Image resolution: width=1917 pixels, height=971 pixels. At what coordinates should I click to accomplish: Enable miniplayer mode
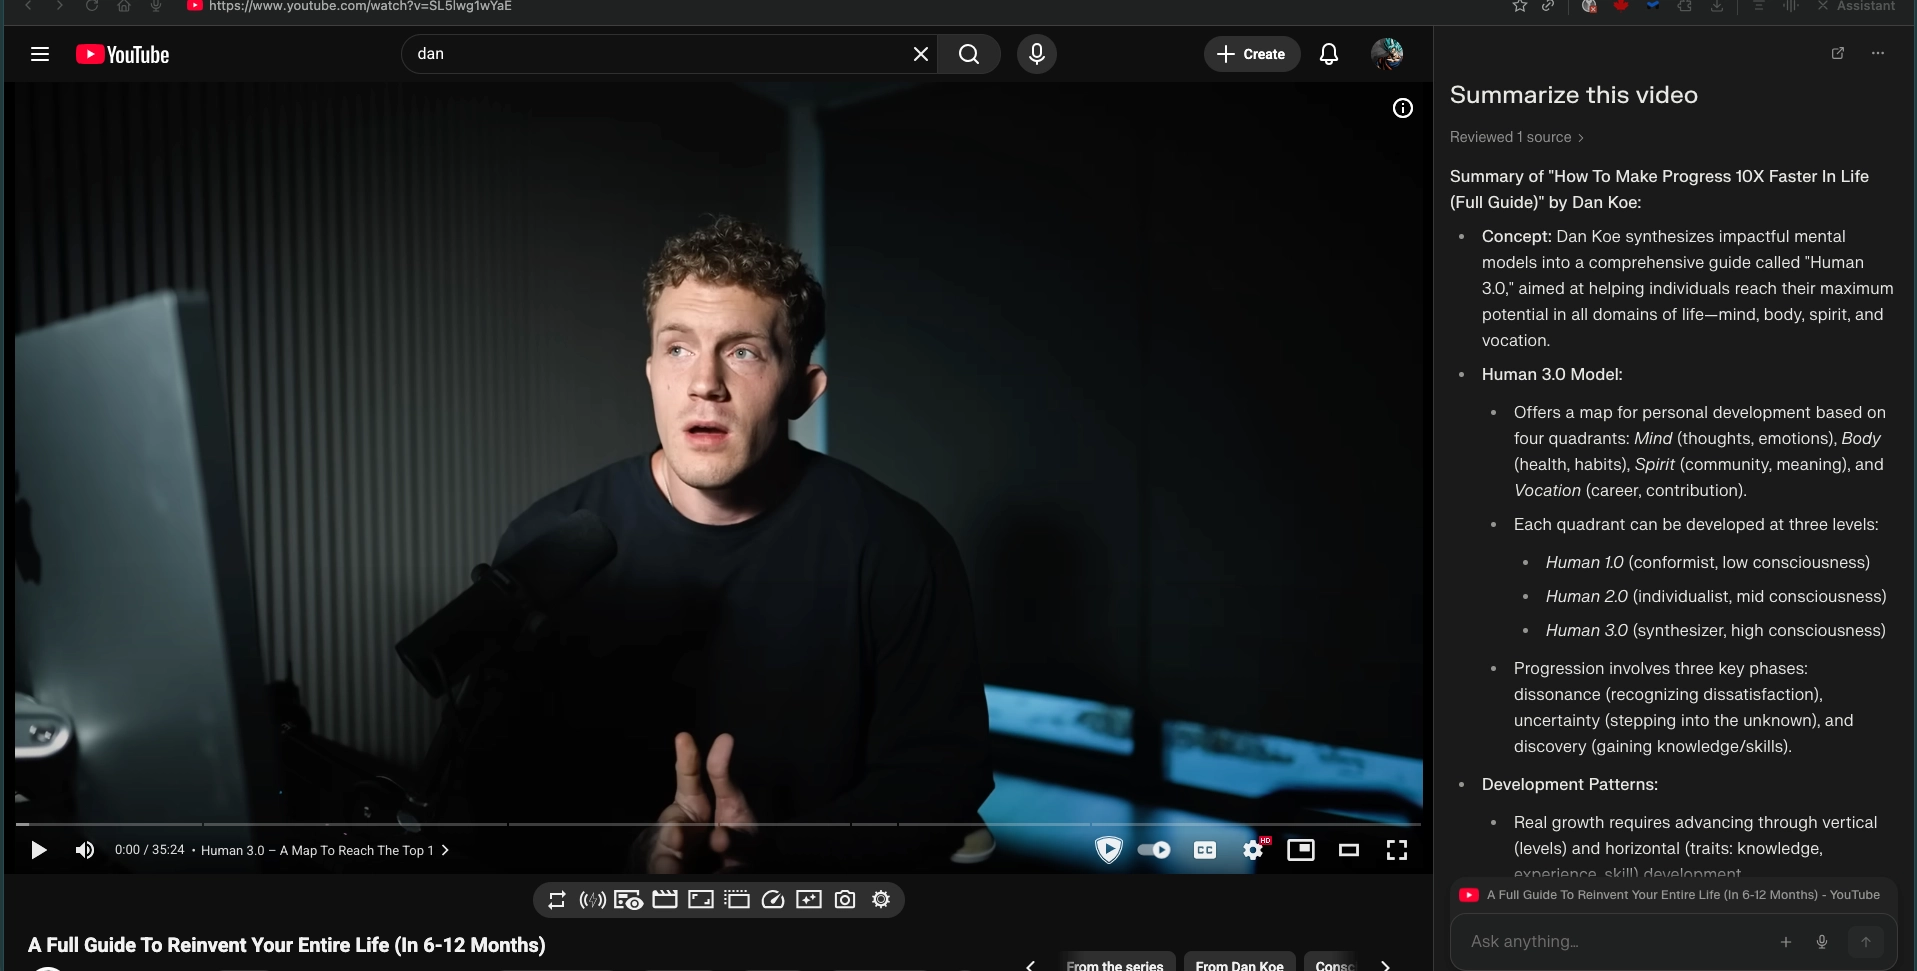point(1301,850)
